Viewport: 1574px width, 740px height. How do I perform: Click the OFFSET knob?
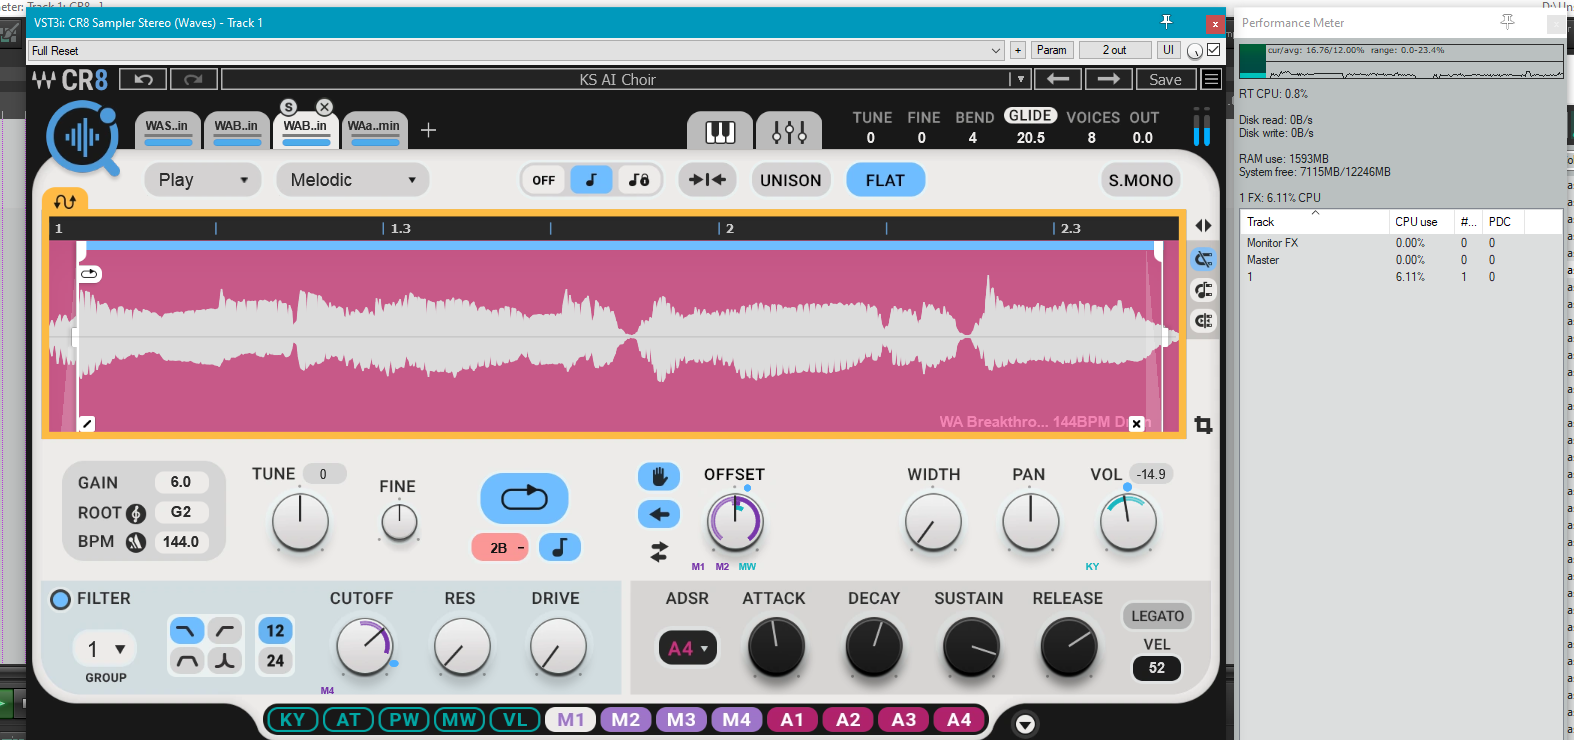735,523
